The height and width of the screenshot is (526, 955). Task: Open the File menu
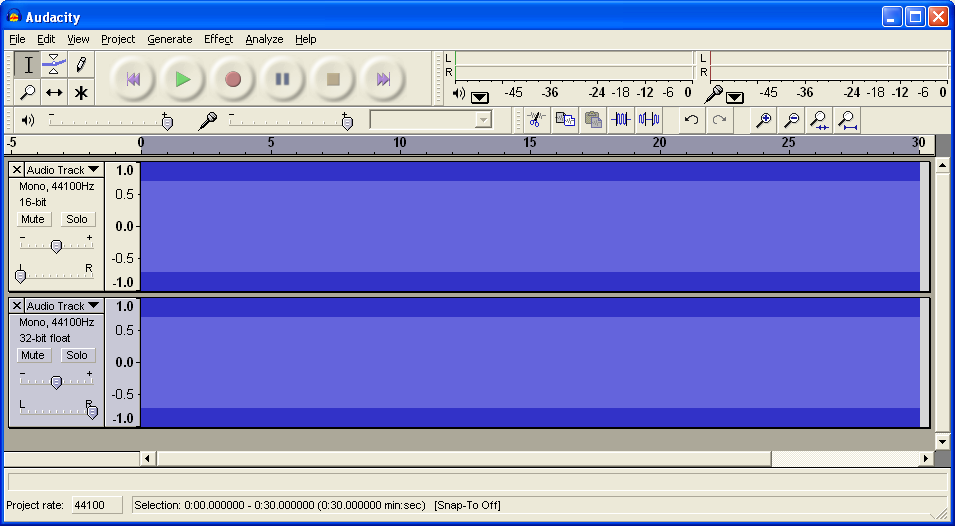click(x=17, y=39)
